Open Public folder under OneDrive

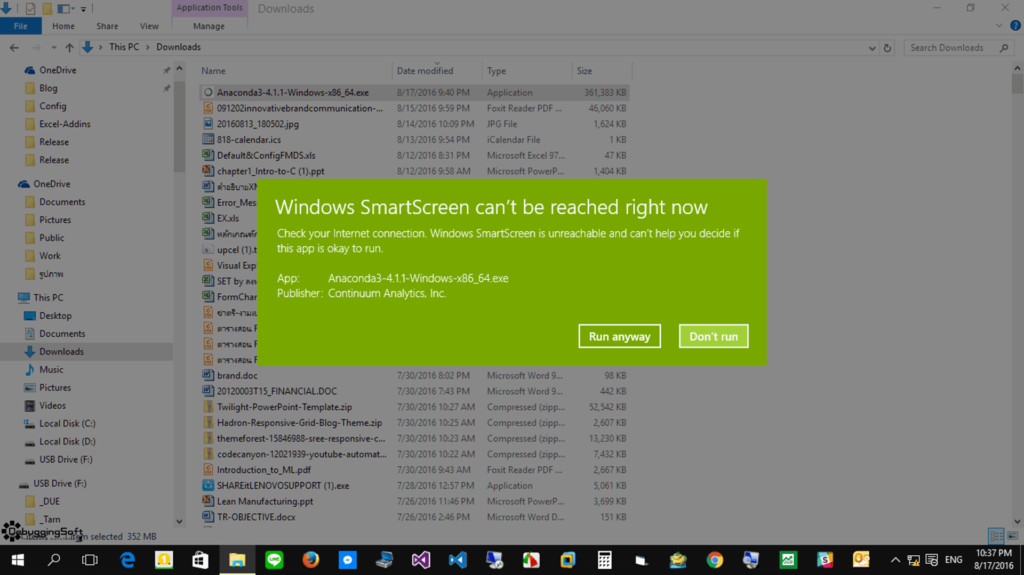click(x=51, y=238)
